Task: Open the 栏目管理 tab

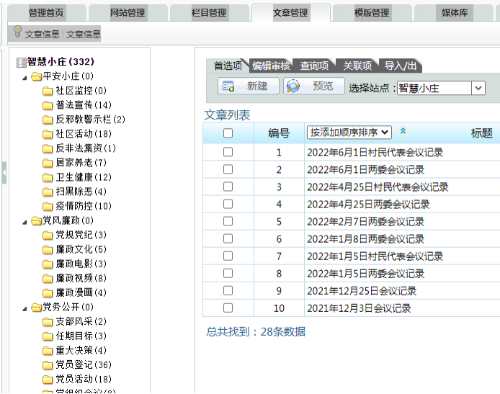Action: tap(209, 13)
